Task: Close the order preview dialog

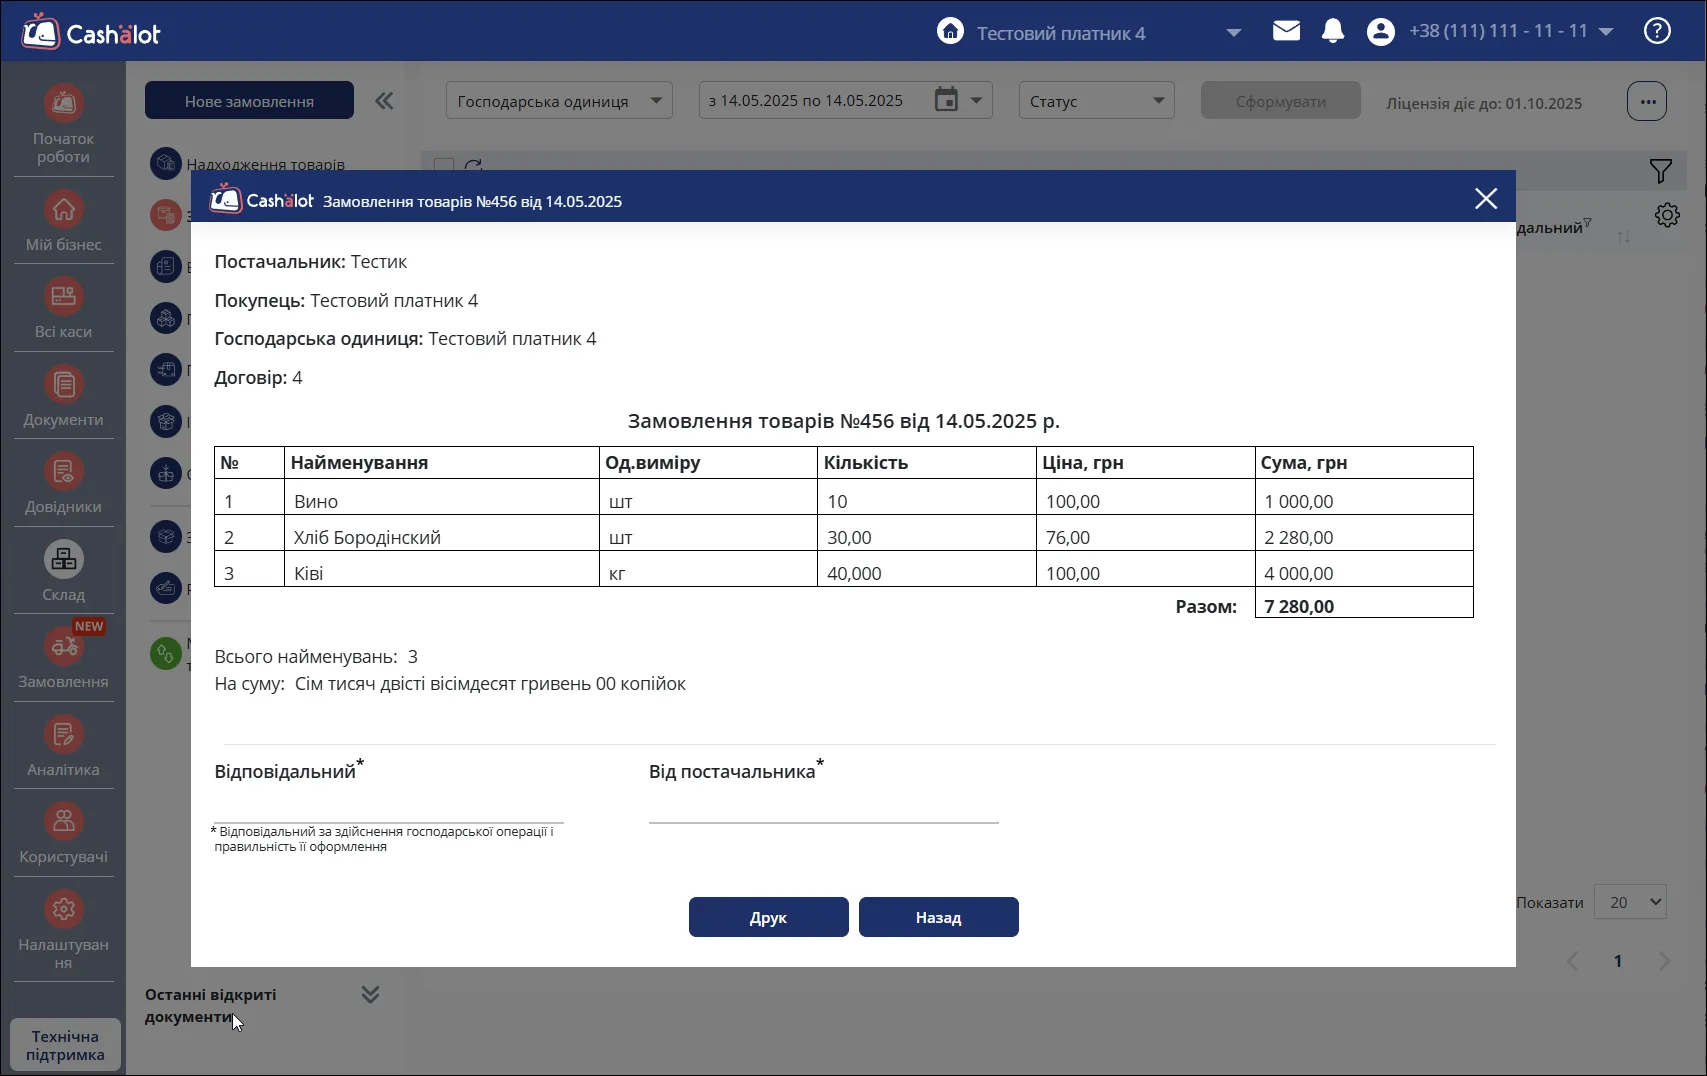Action: click(x=1486, y=198)
